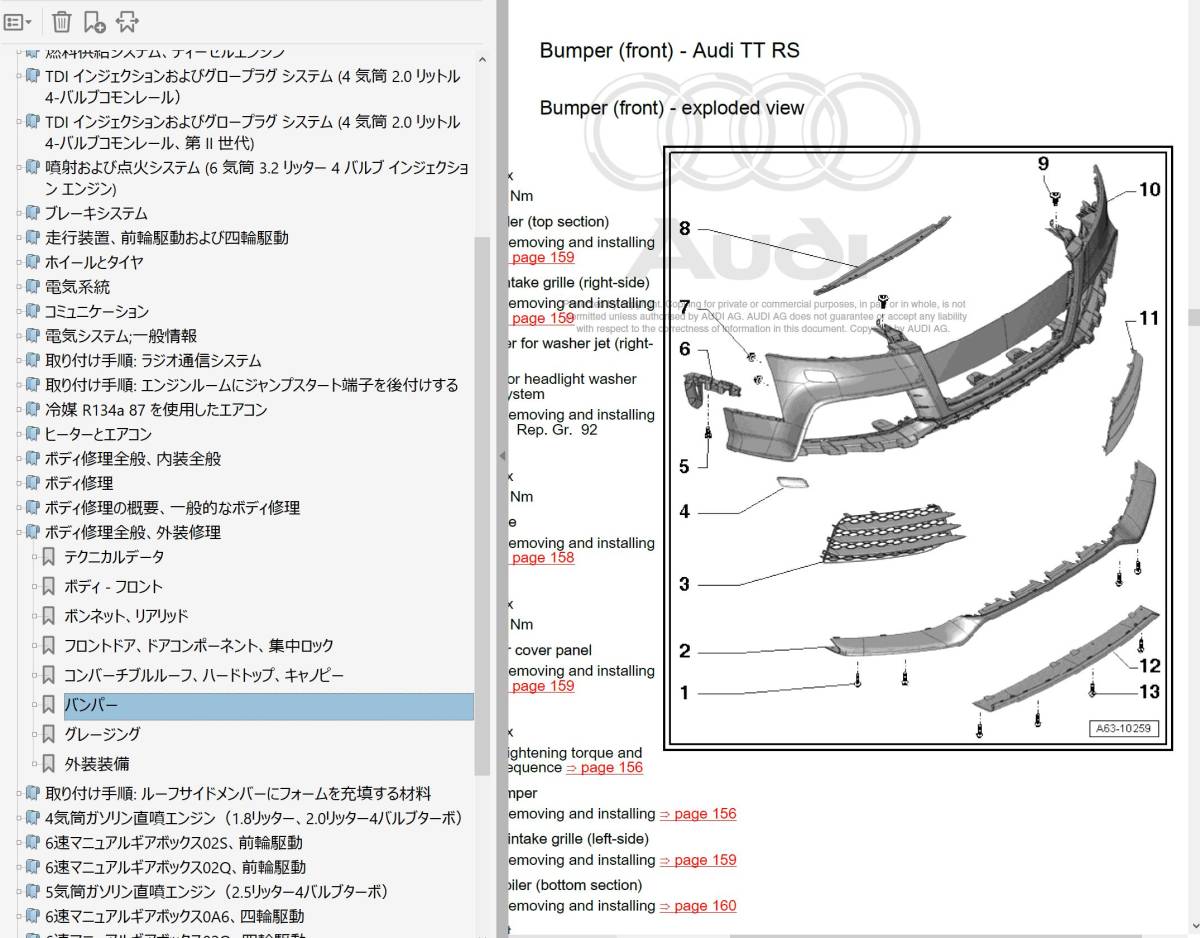Image resolution: width=1200 pixels, height=938 pixels.
Task: Expand the 冷媒 R134a 87 を使用したエアコン bookmark
Action: pos(19,409)
